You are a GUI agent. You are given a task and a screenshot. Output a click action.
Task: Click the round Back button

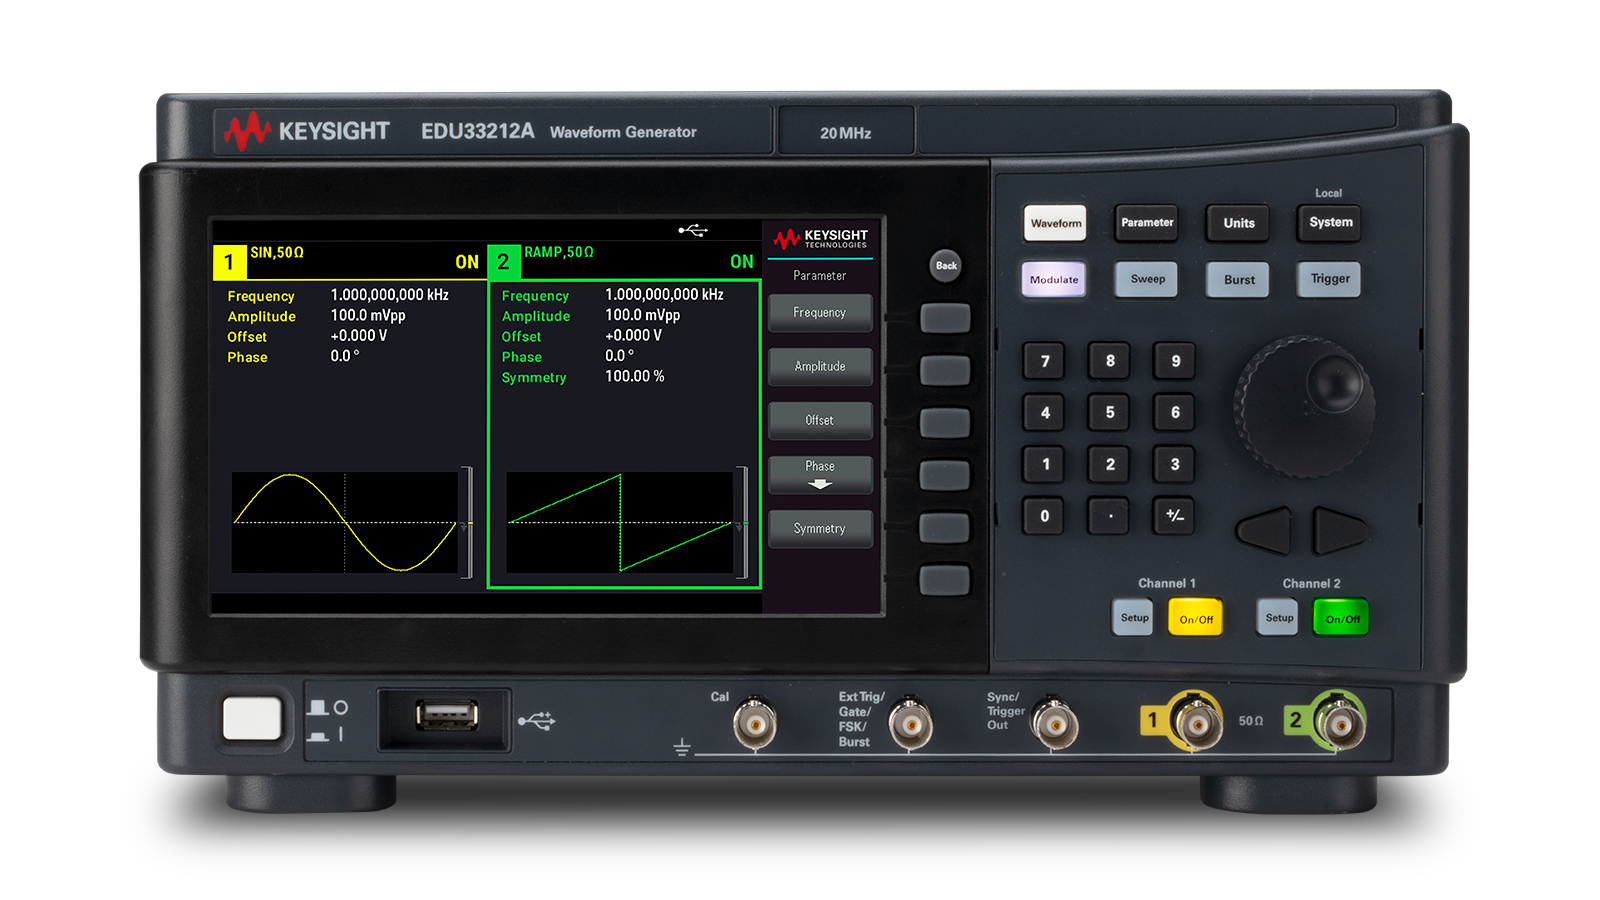pyautogui.click(x=946, y=265)
